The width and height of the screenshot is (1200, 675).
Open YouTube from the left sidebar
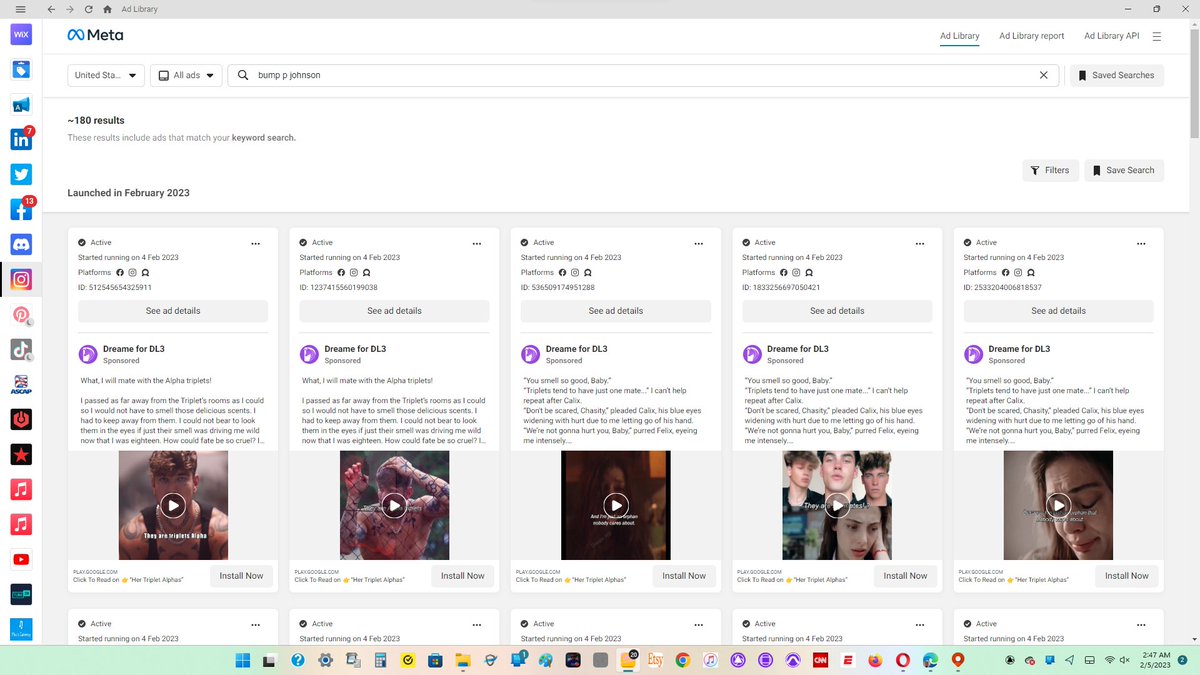coord(21,559)
